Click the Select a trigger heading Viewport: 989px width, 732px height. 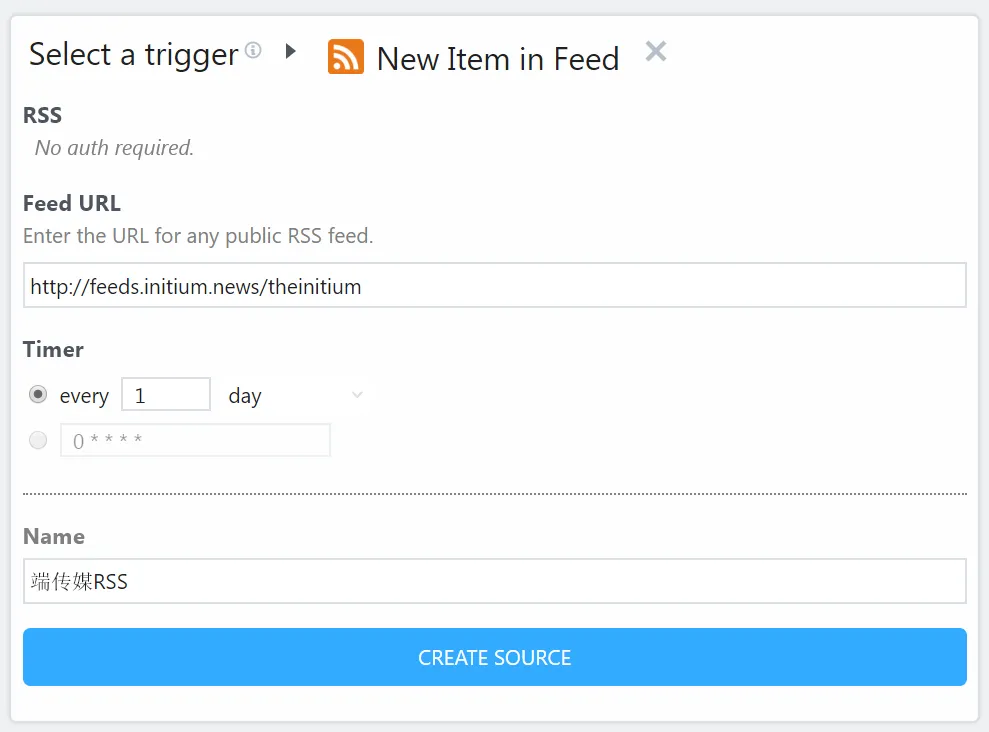(x=134, y=54)
